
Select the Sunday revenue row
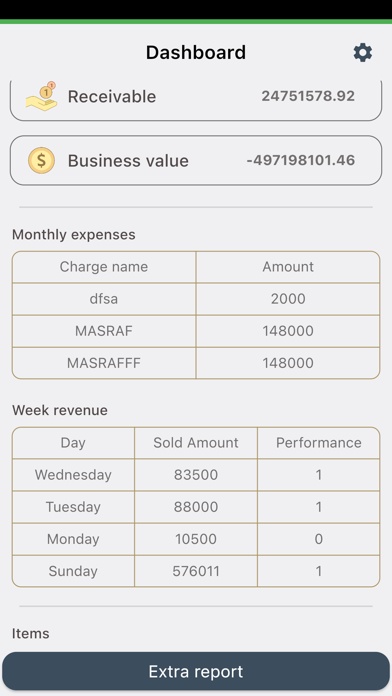(x=196, y=571)
